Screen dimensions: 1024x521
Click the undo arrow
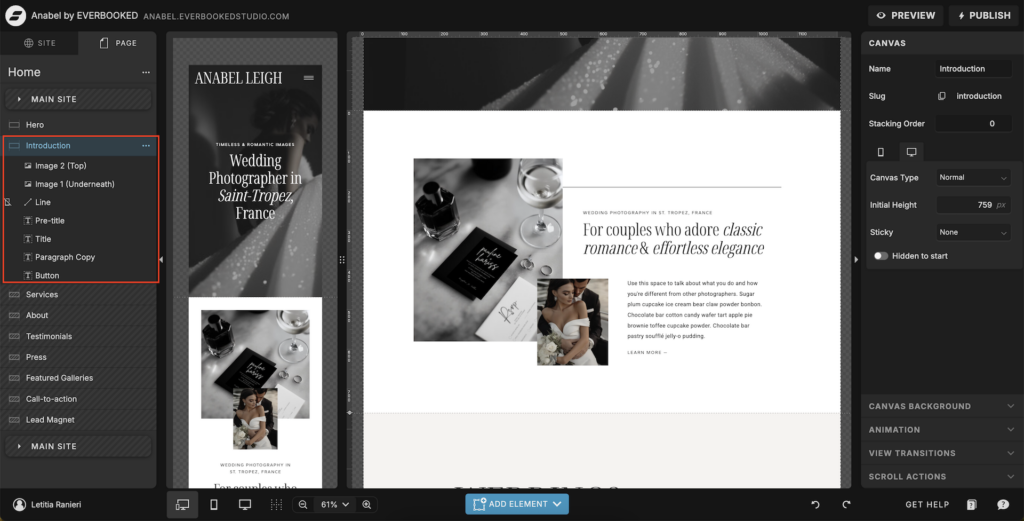815,505
